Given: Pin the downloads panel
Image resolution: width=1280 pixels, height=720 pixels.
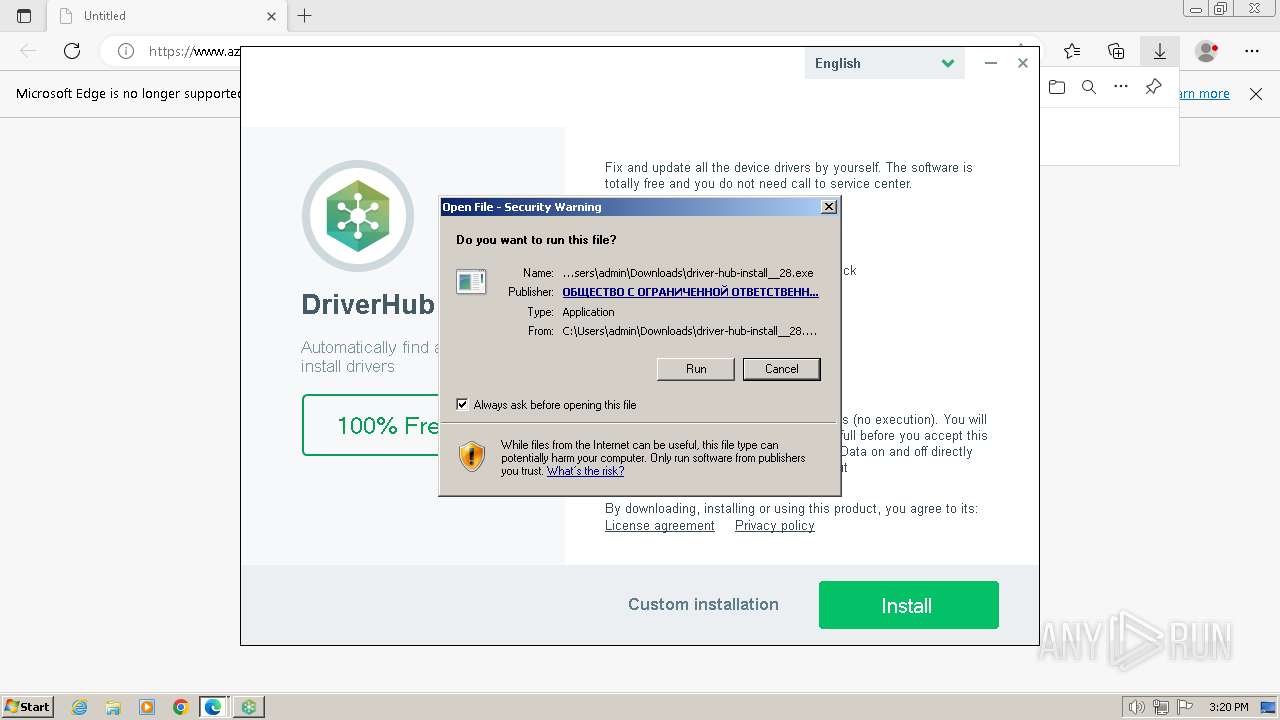Looking at the screenshot, I should pyautogui.click(x=1153, y=87).
